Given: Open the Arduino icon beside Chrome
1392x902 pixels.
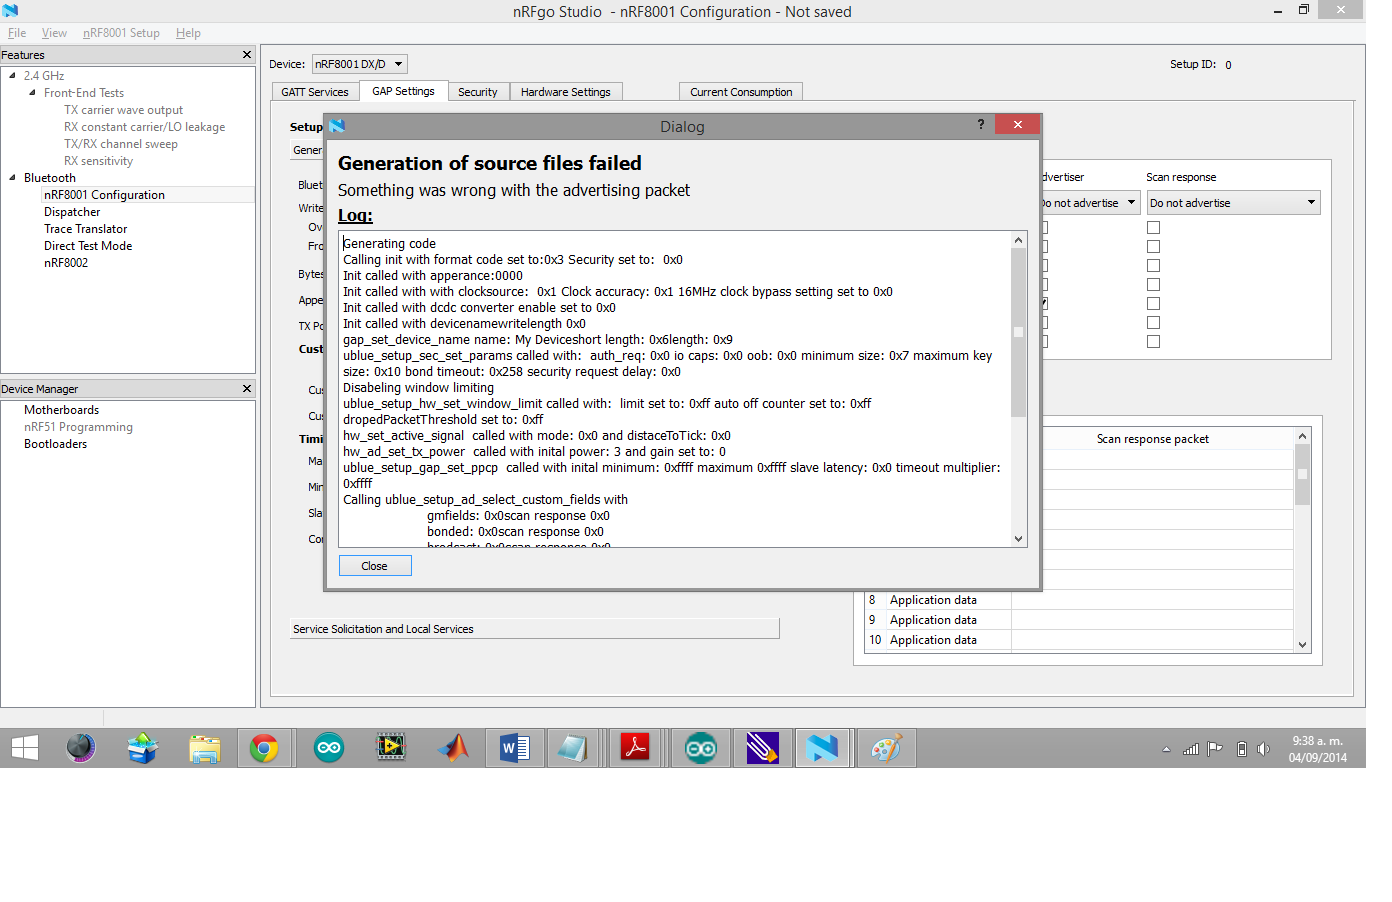Looking at the screenshot, I should (328, 748).
